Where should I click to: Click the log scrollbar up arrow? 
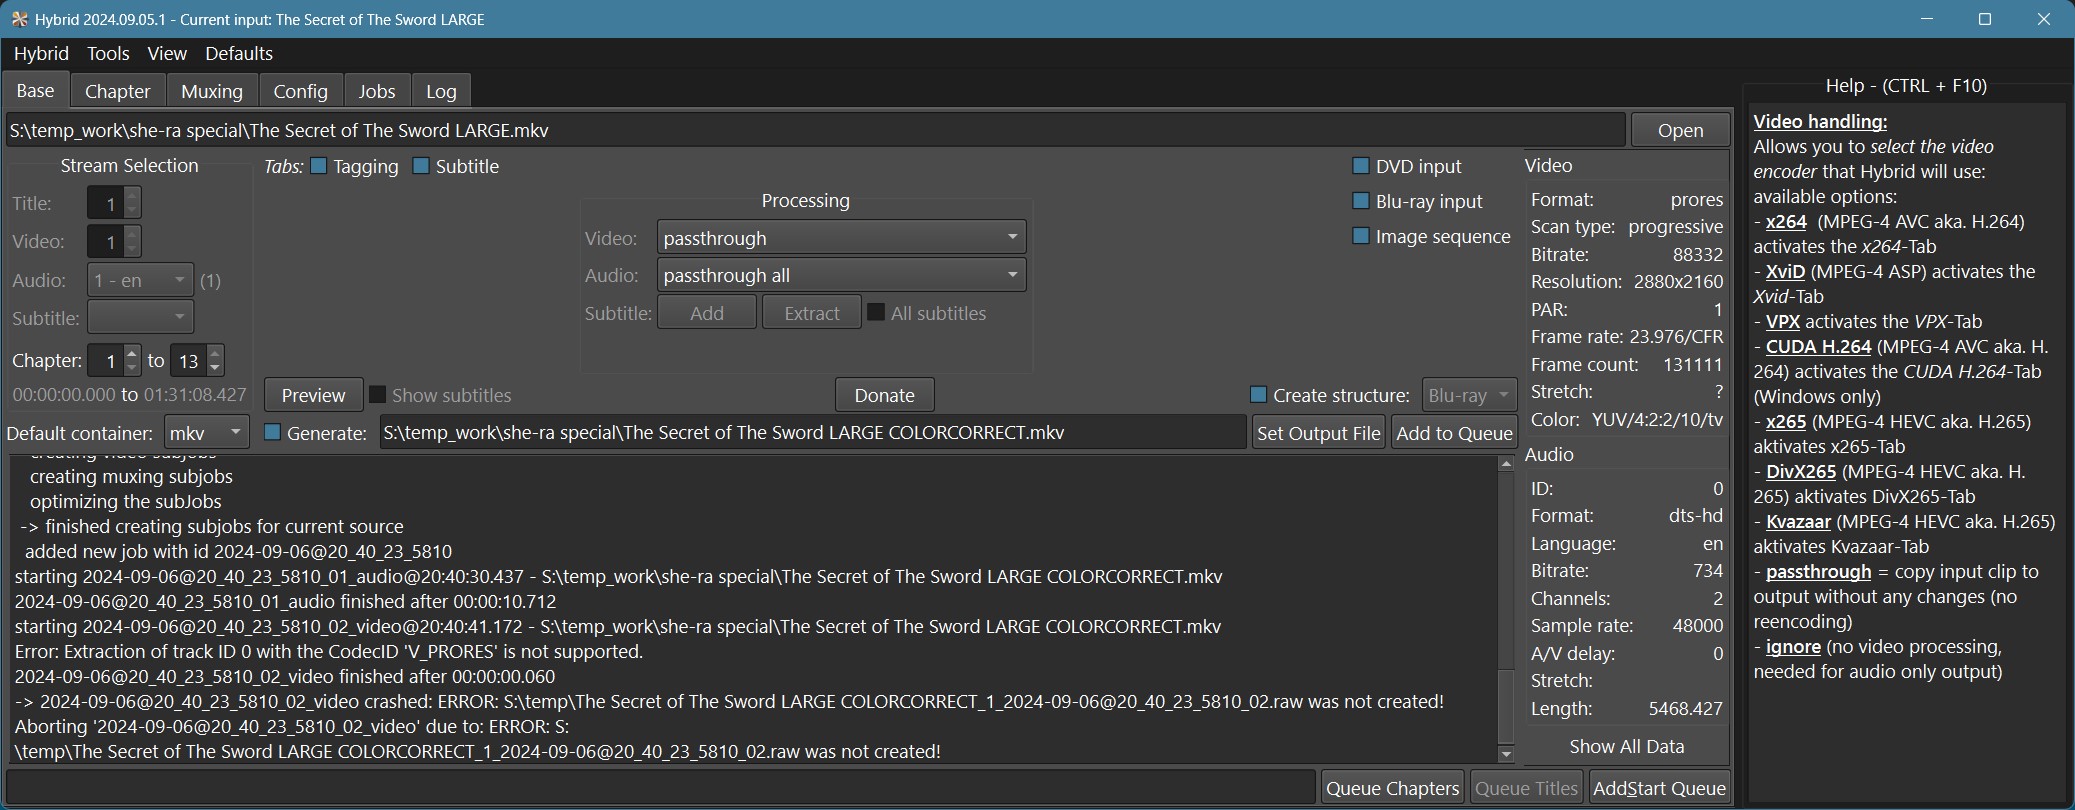coord(1506,464)
